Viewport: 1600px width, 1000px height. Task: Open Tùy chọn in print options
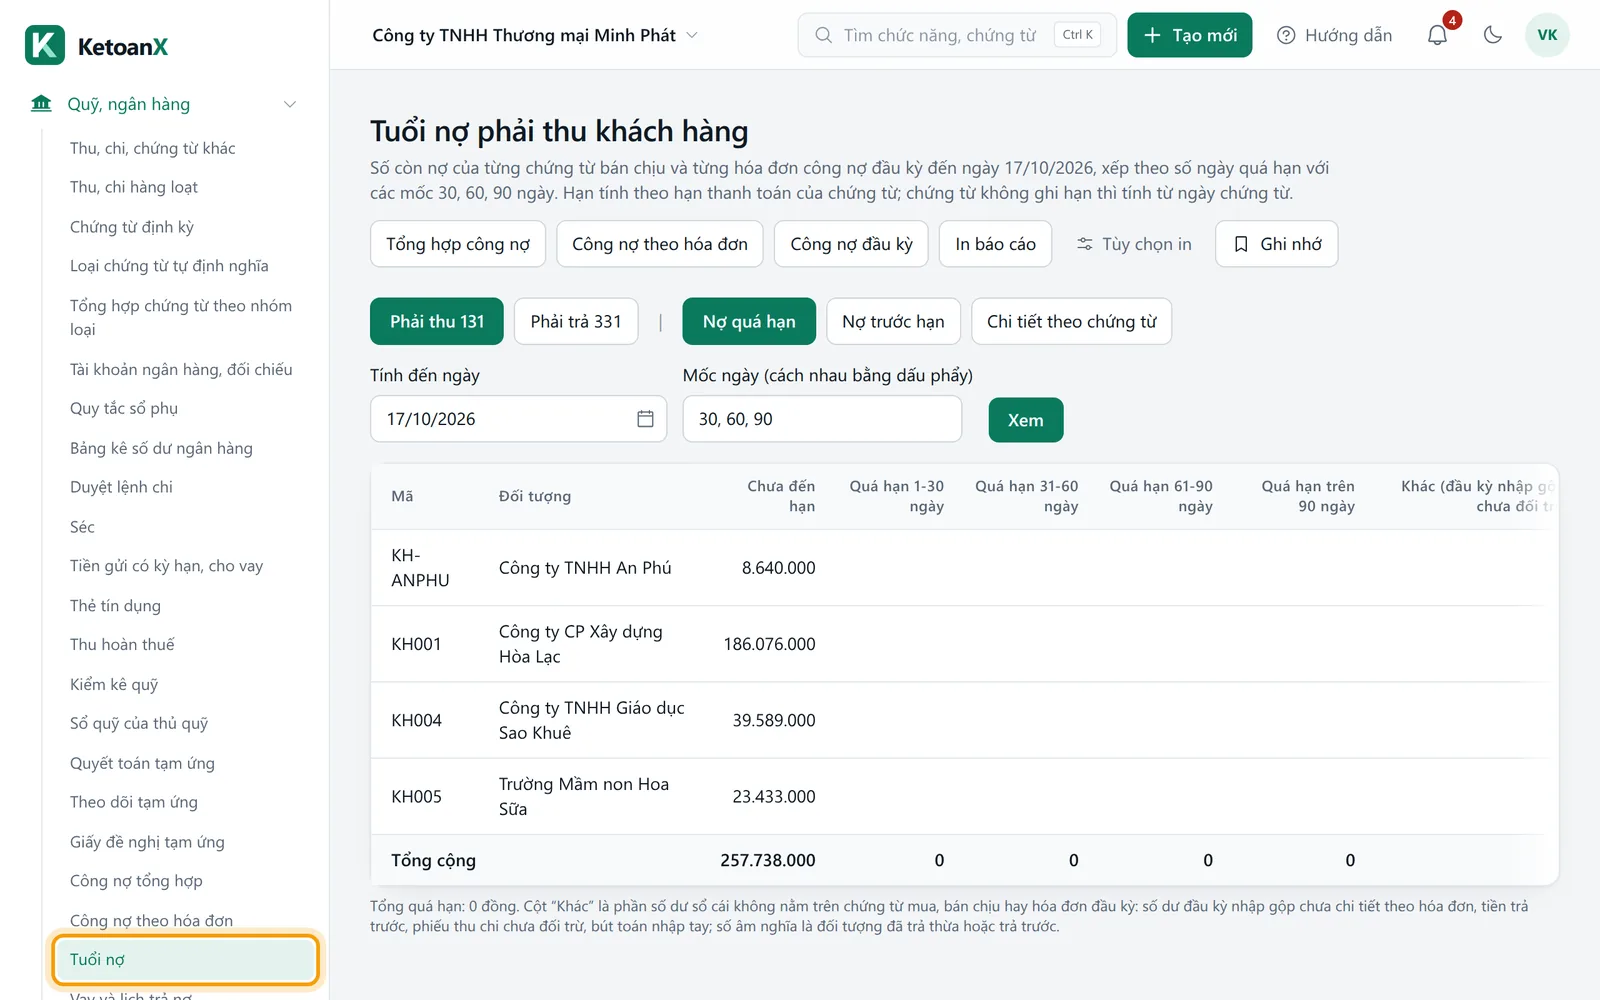pos(1134,244)
